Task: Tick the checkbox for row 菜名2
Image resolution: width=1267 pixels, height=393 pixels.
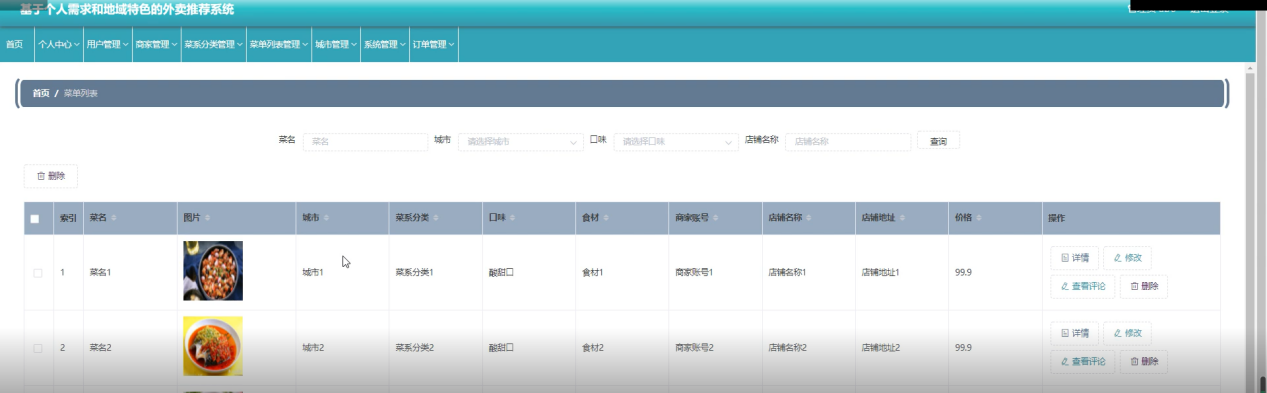Action: (x=38, y=348)
